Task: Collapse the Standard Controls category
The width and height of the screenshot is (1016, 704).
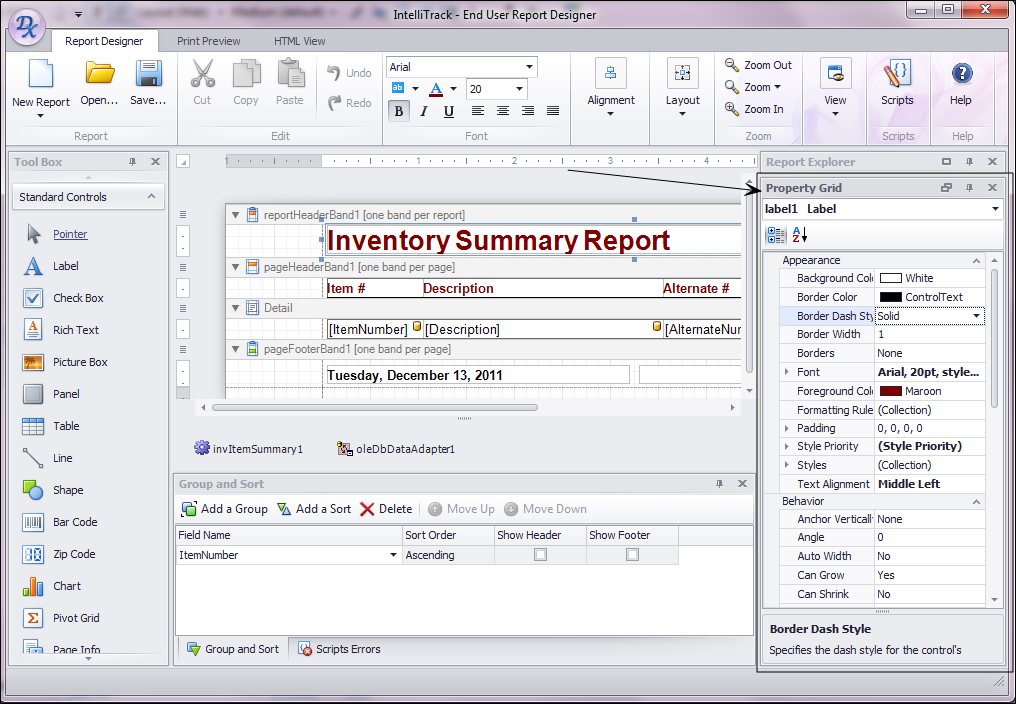Action: click(x=152, y=196)
